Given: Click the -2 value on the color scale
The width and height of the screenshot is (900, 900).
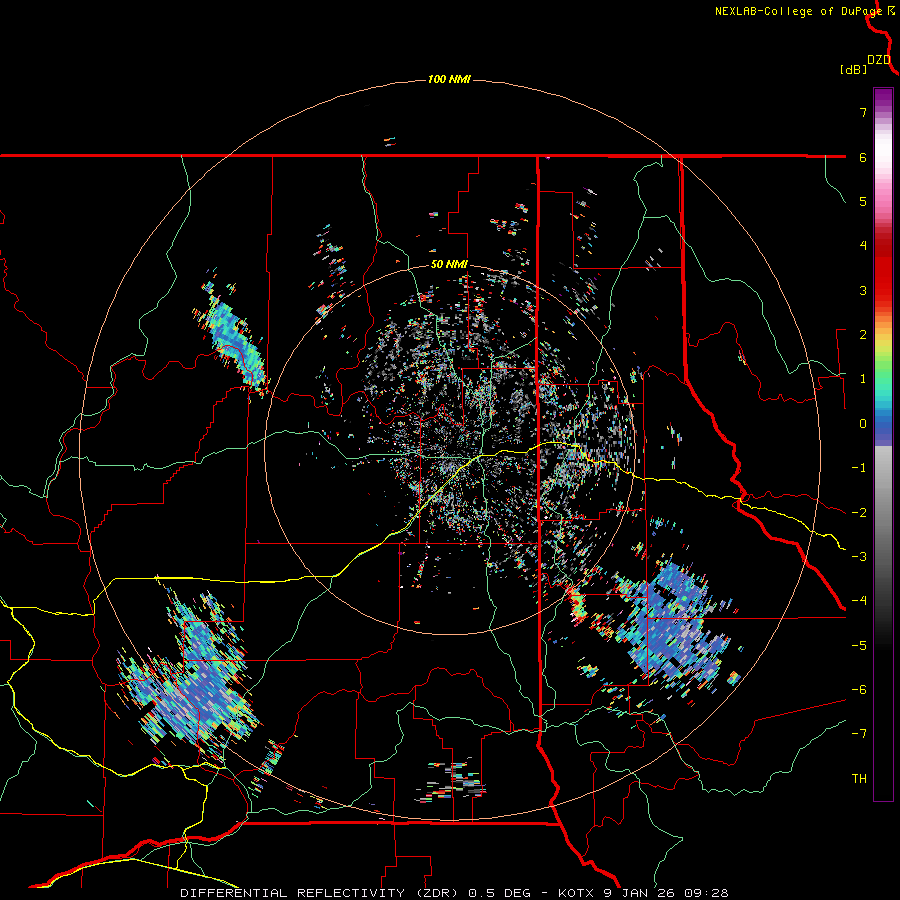Looking at the screenshot, I should point(859,513).
